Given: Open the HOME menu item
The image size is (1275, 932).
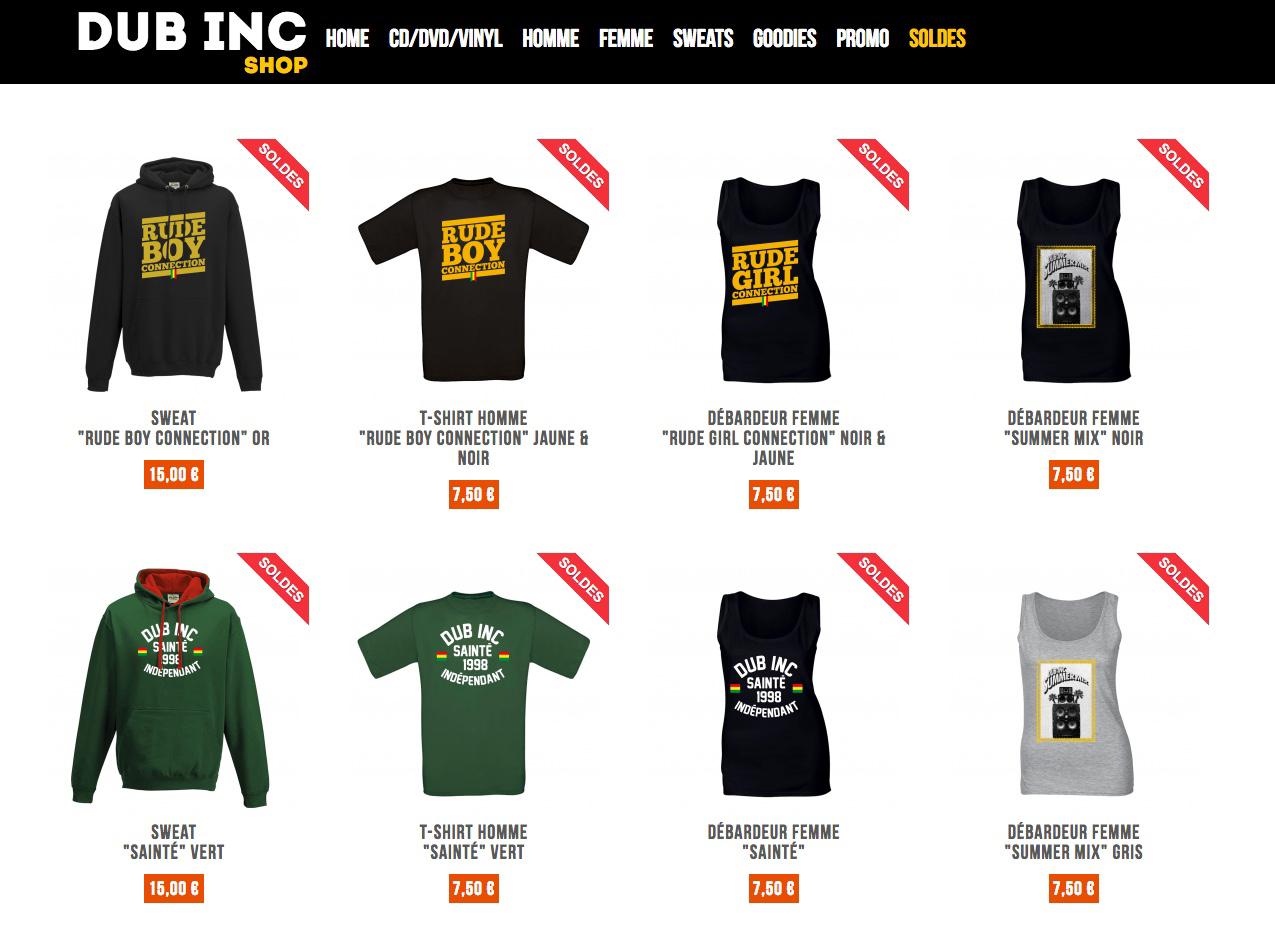Looking at the screenshot, I should tap(347, 39).
